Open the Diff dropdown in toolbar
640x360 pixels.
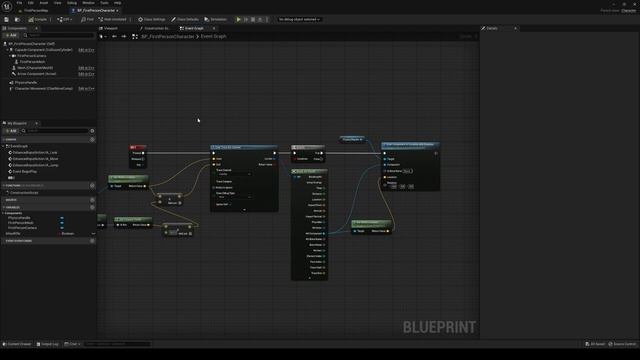click(x=64, y=19)
